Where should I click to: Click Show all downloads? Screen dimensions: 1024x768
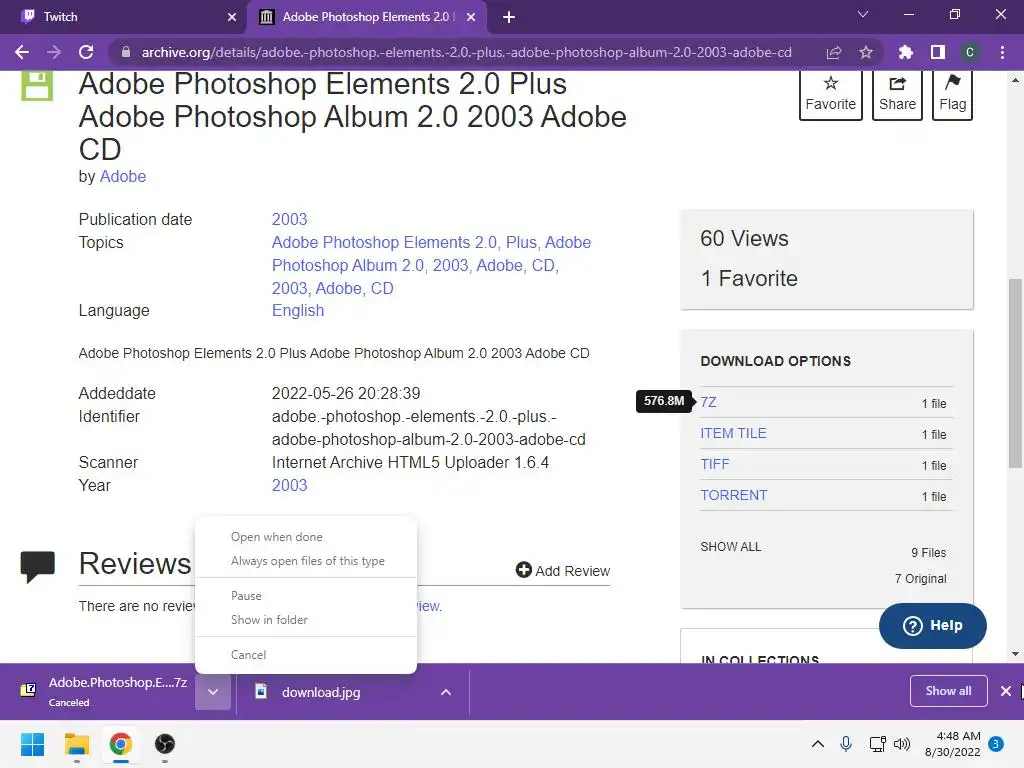click(948, 691)
